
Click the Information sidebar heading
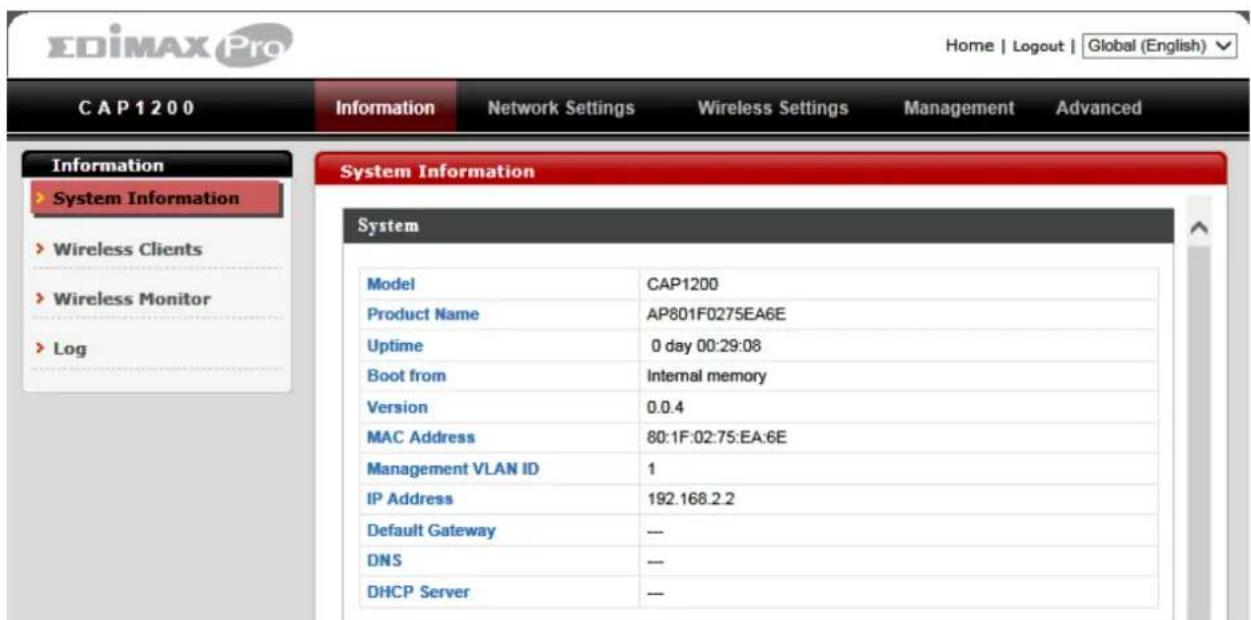coord(157,165)
